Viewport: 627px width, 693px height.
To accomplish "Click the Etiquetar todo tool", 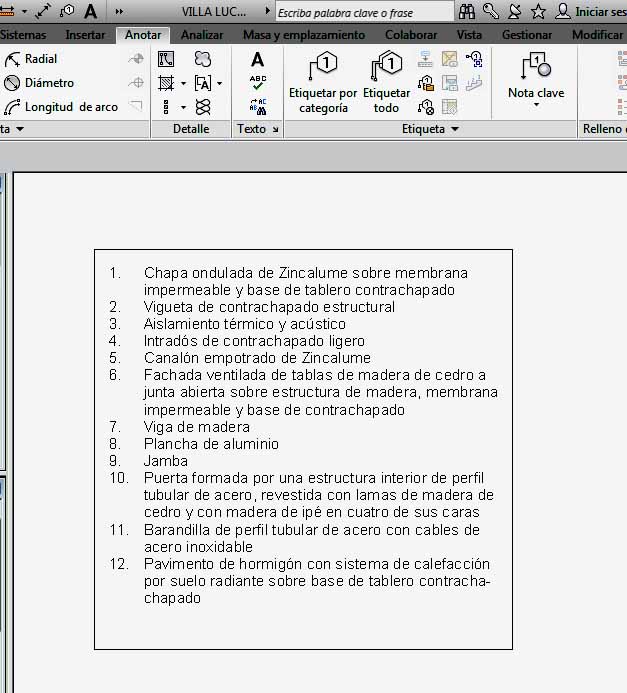I will point(386,82).
